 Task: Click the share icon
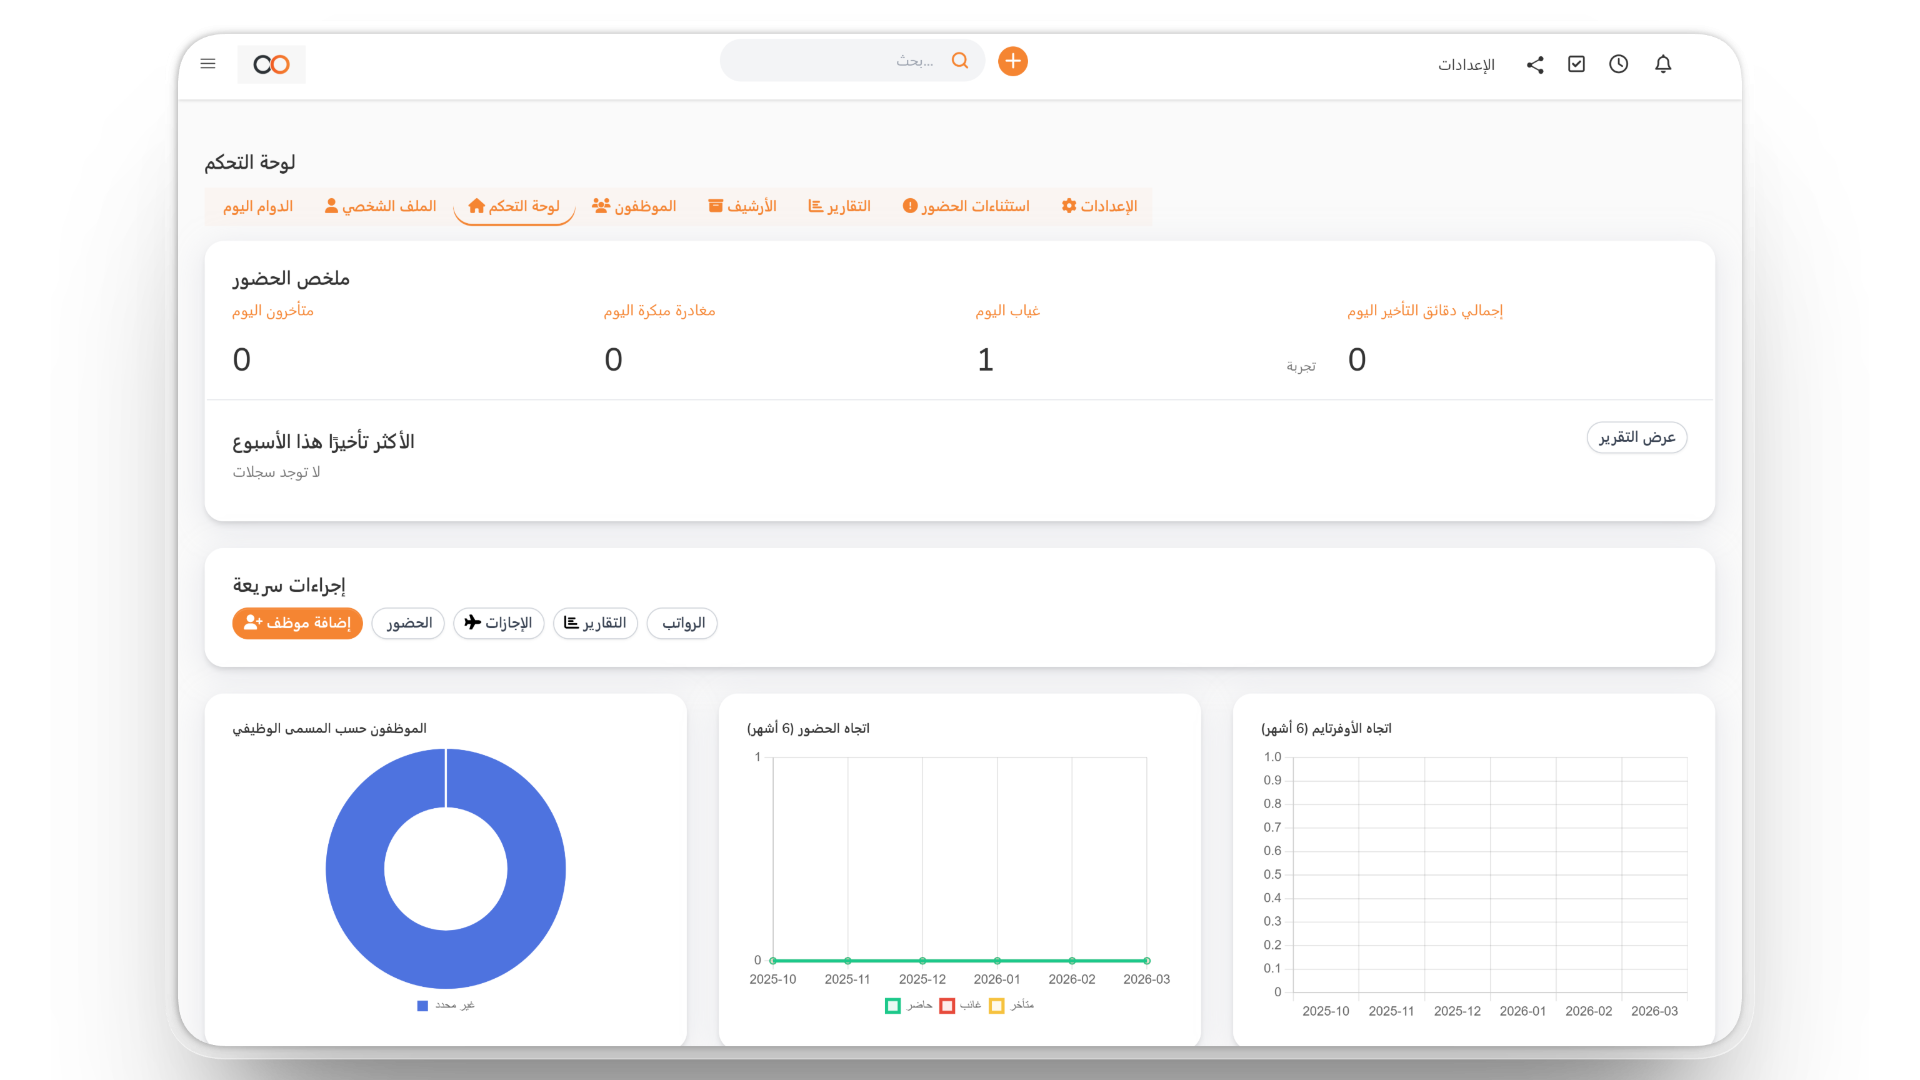click(x=1535, y=64)
